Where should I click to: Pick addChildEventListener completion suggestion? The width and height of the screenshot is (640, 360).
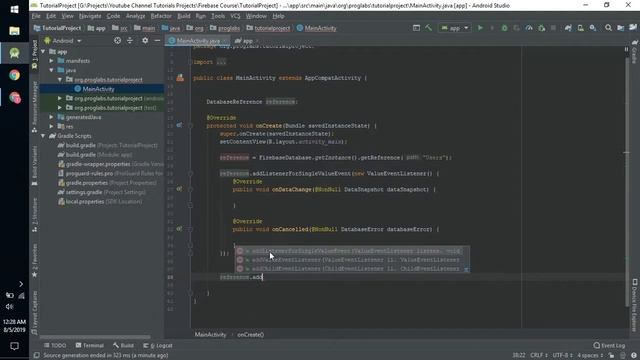[352, 269]
